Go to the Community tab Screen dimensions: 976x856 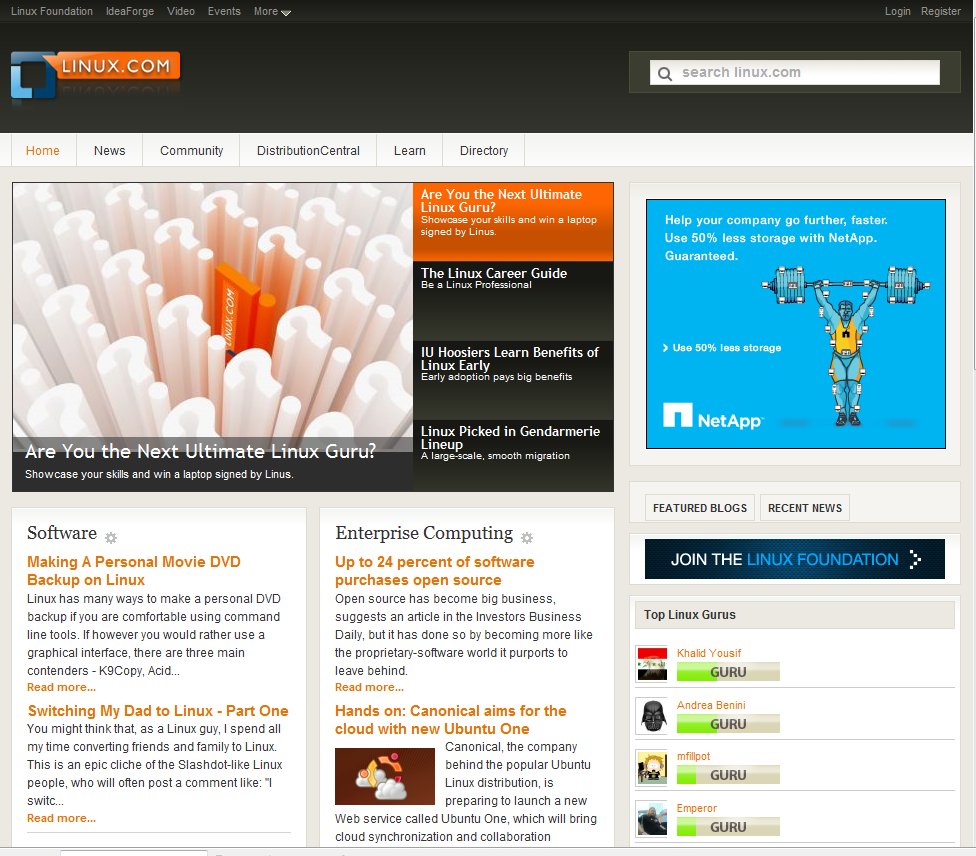(x=191, y=151)
